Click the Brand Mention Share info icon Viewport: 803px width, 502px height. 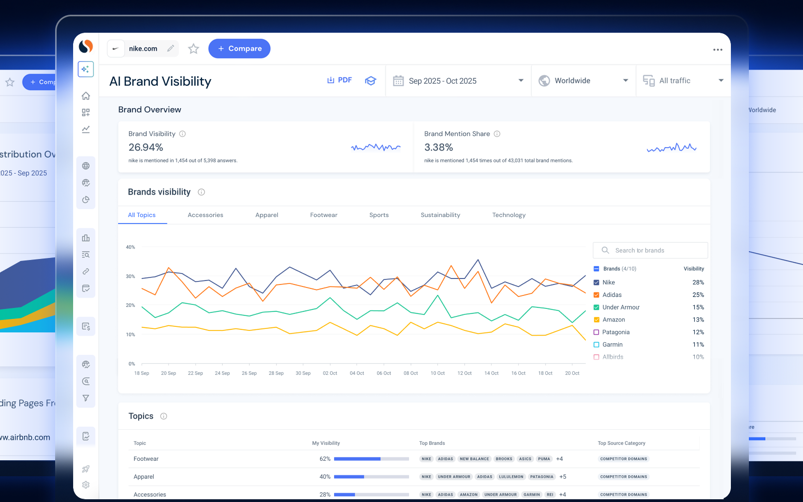tap(497, 134)
